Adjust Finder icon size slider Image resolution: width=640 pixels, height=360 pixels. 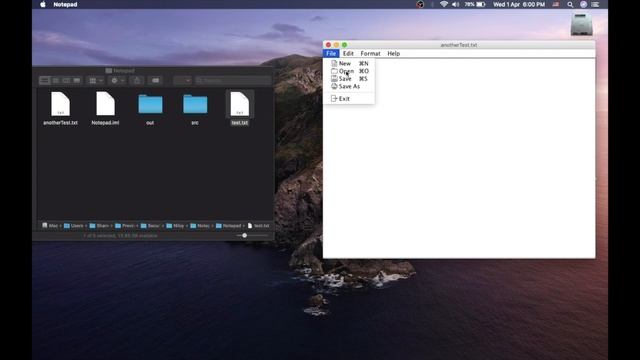click(x=244, y=236)
